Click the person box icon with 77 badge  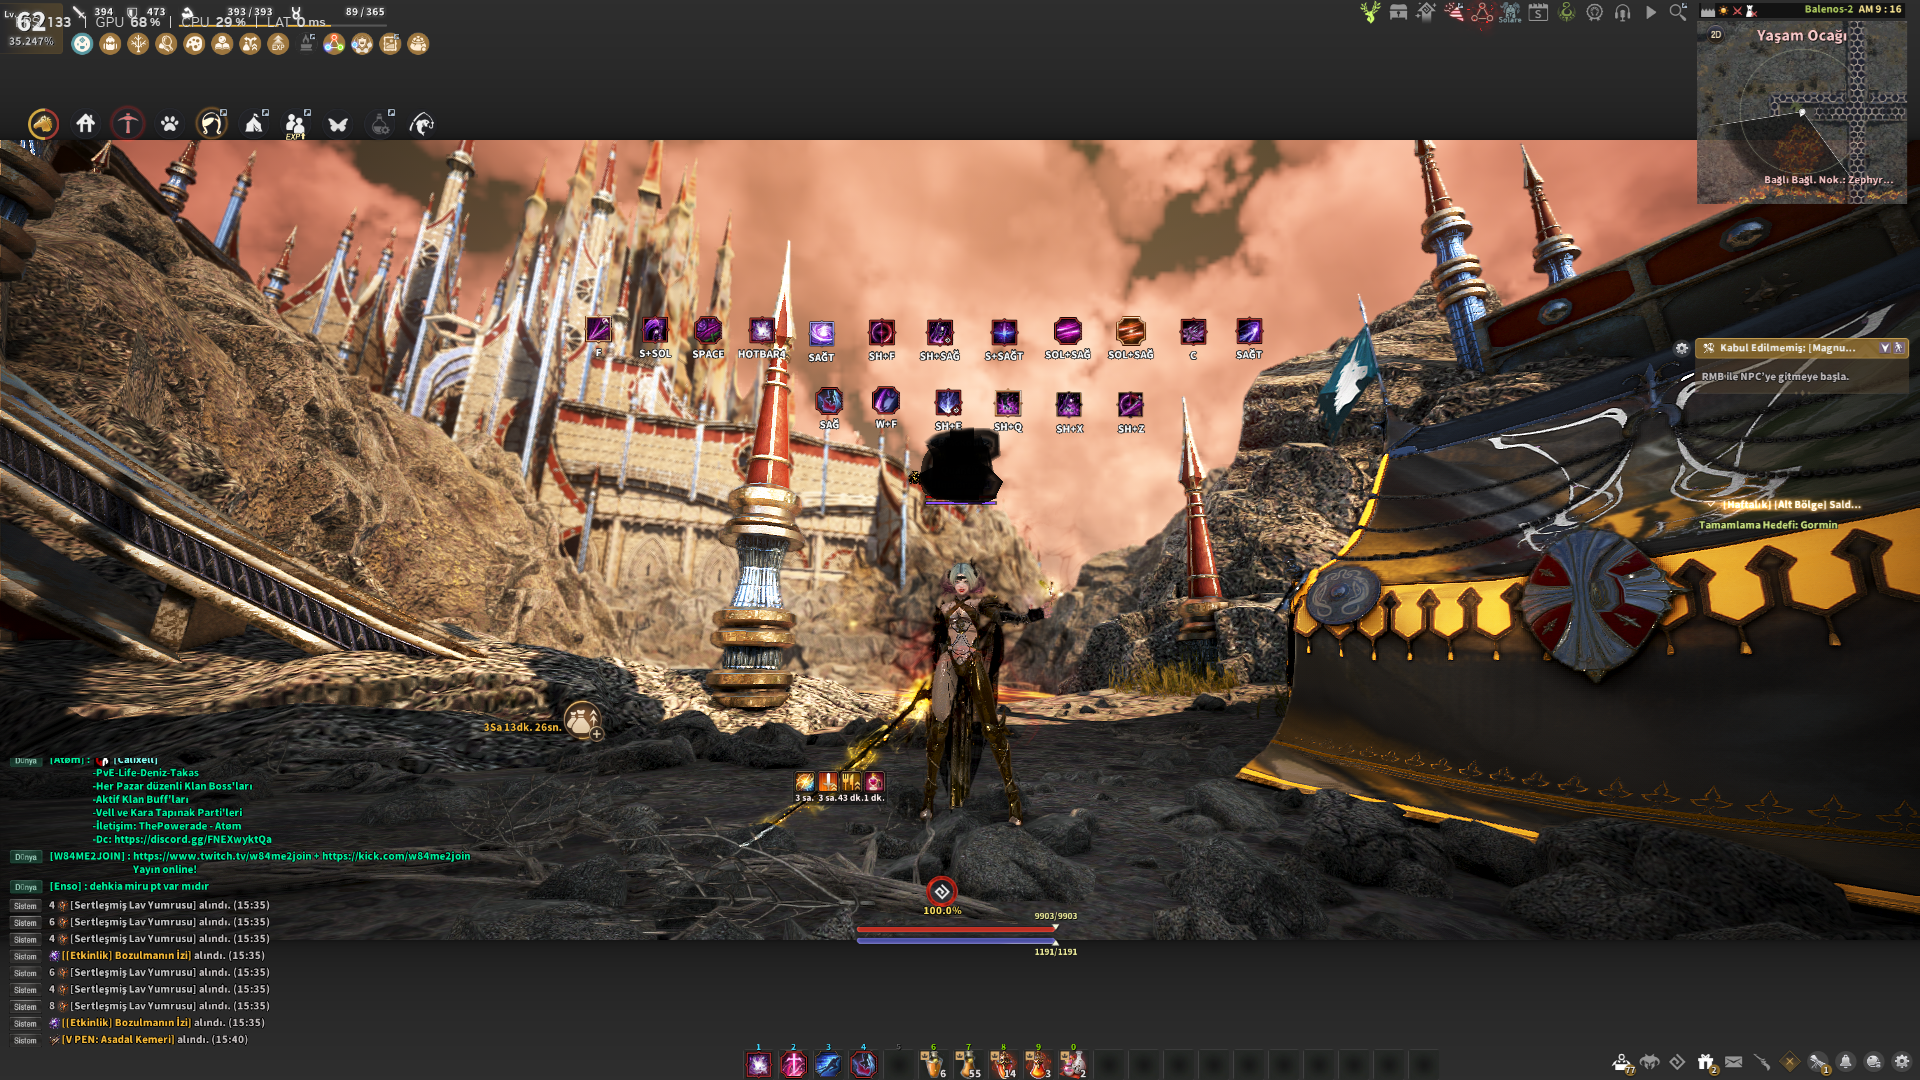tap(1622, 1062)
